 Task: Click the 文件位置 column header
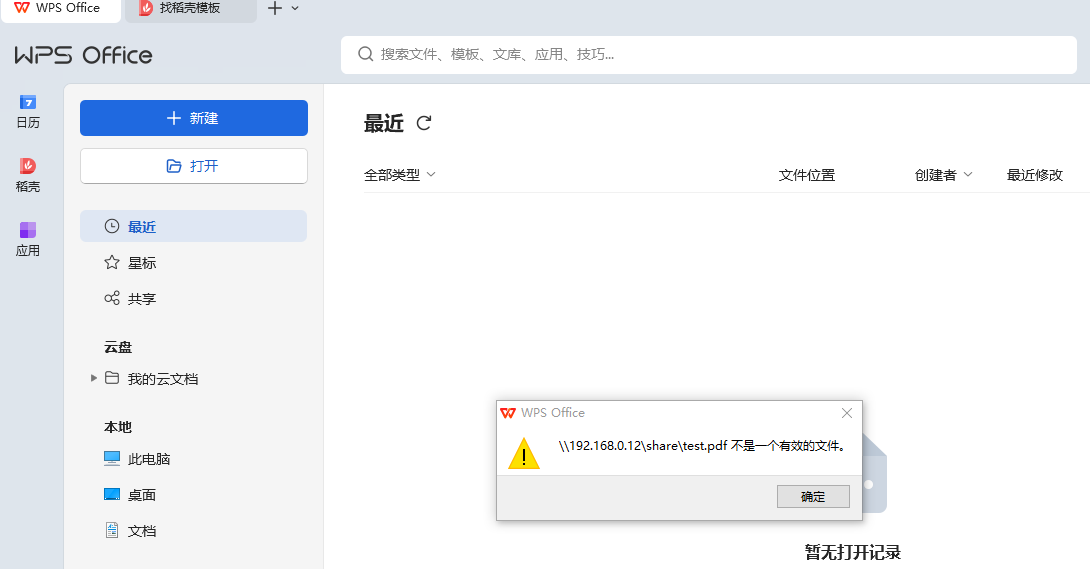click(806, 175)
